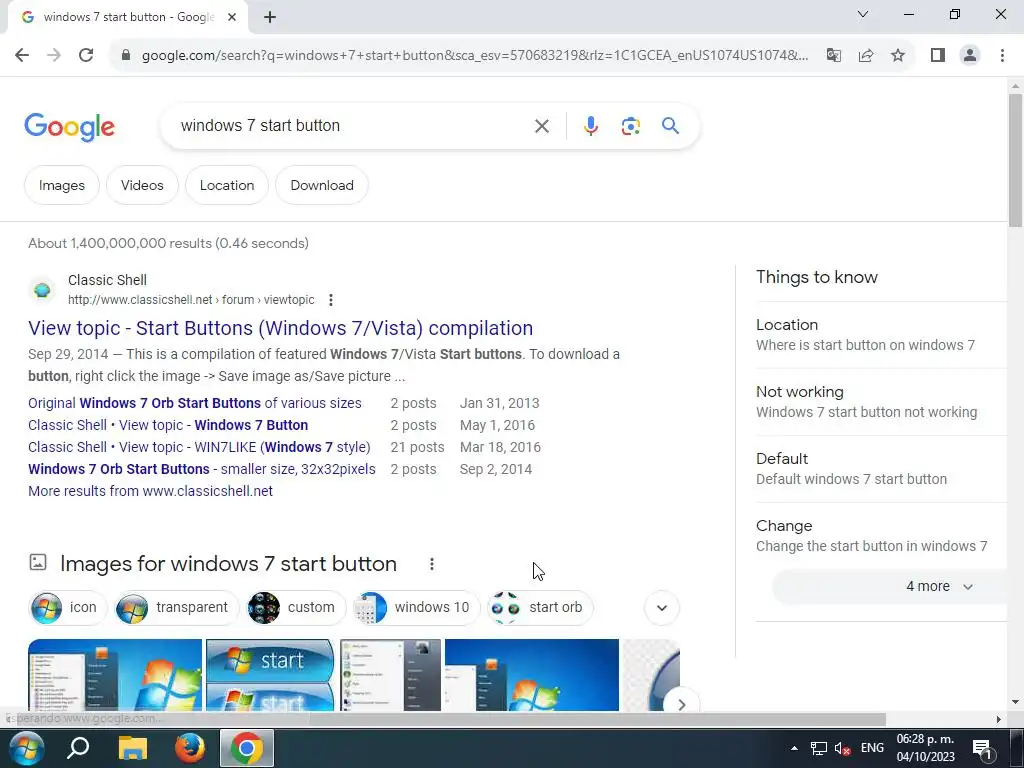Open the thumbnail of the grey Windows 7 start menu
This screenshot has width=1024, height=768.
[391, 675]
